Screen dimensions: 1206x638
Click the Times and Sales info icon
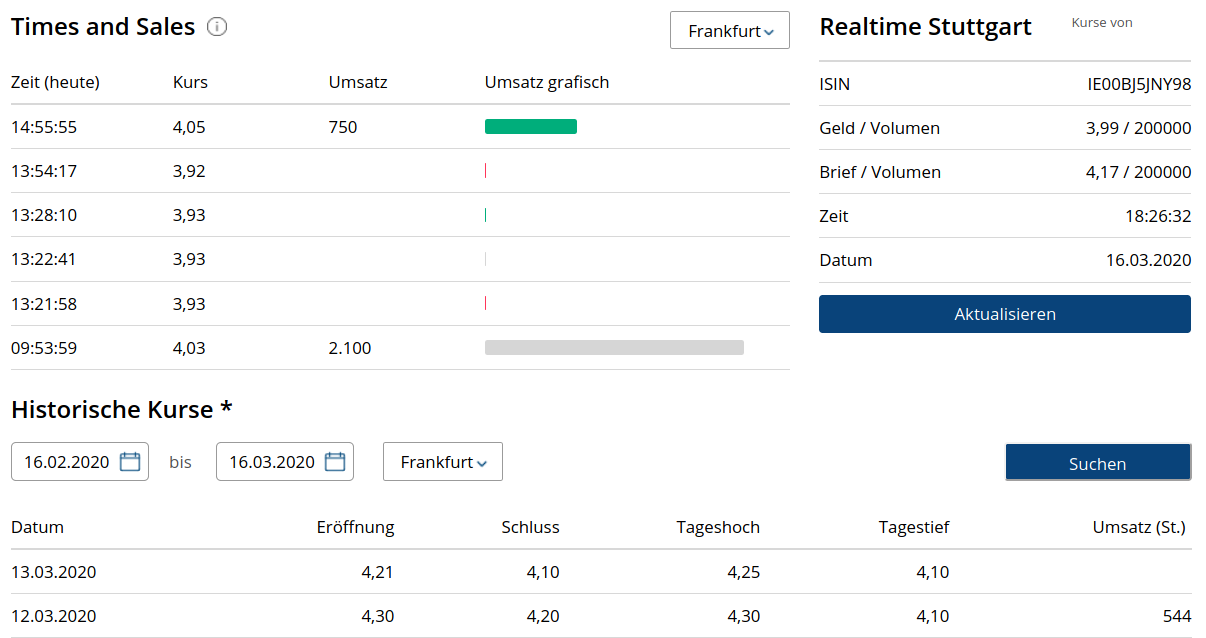coord(217,27)
